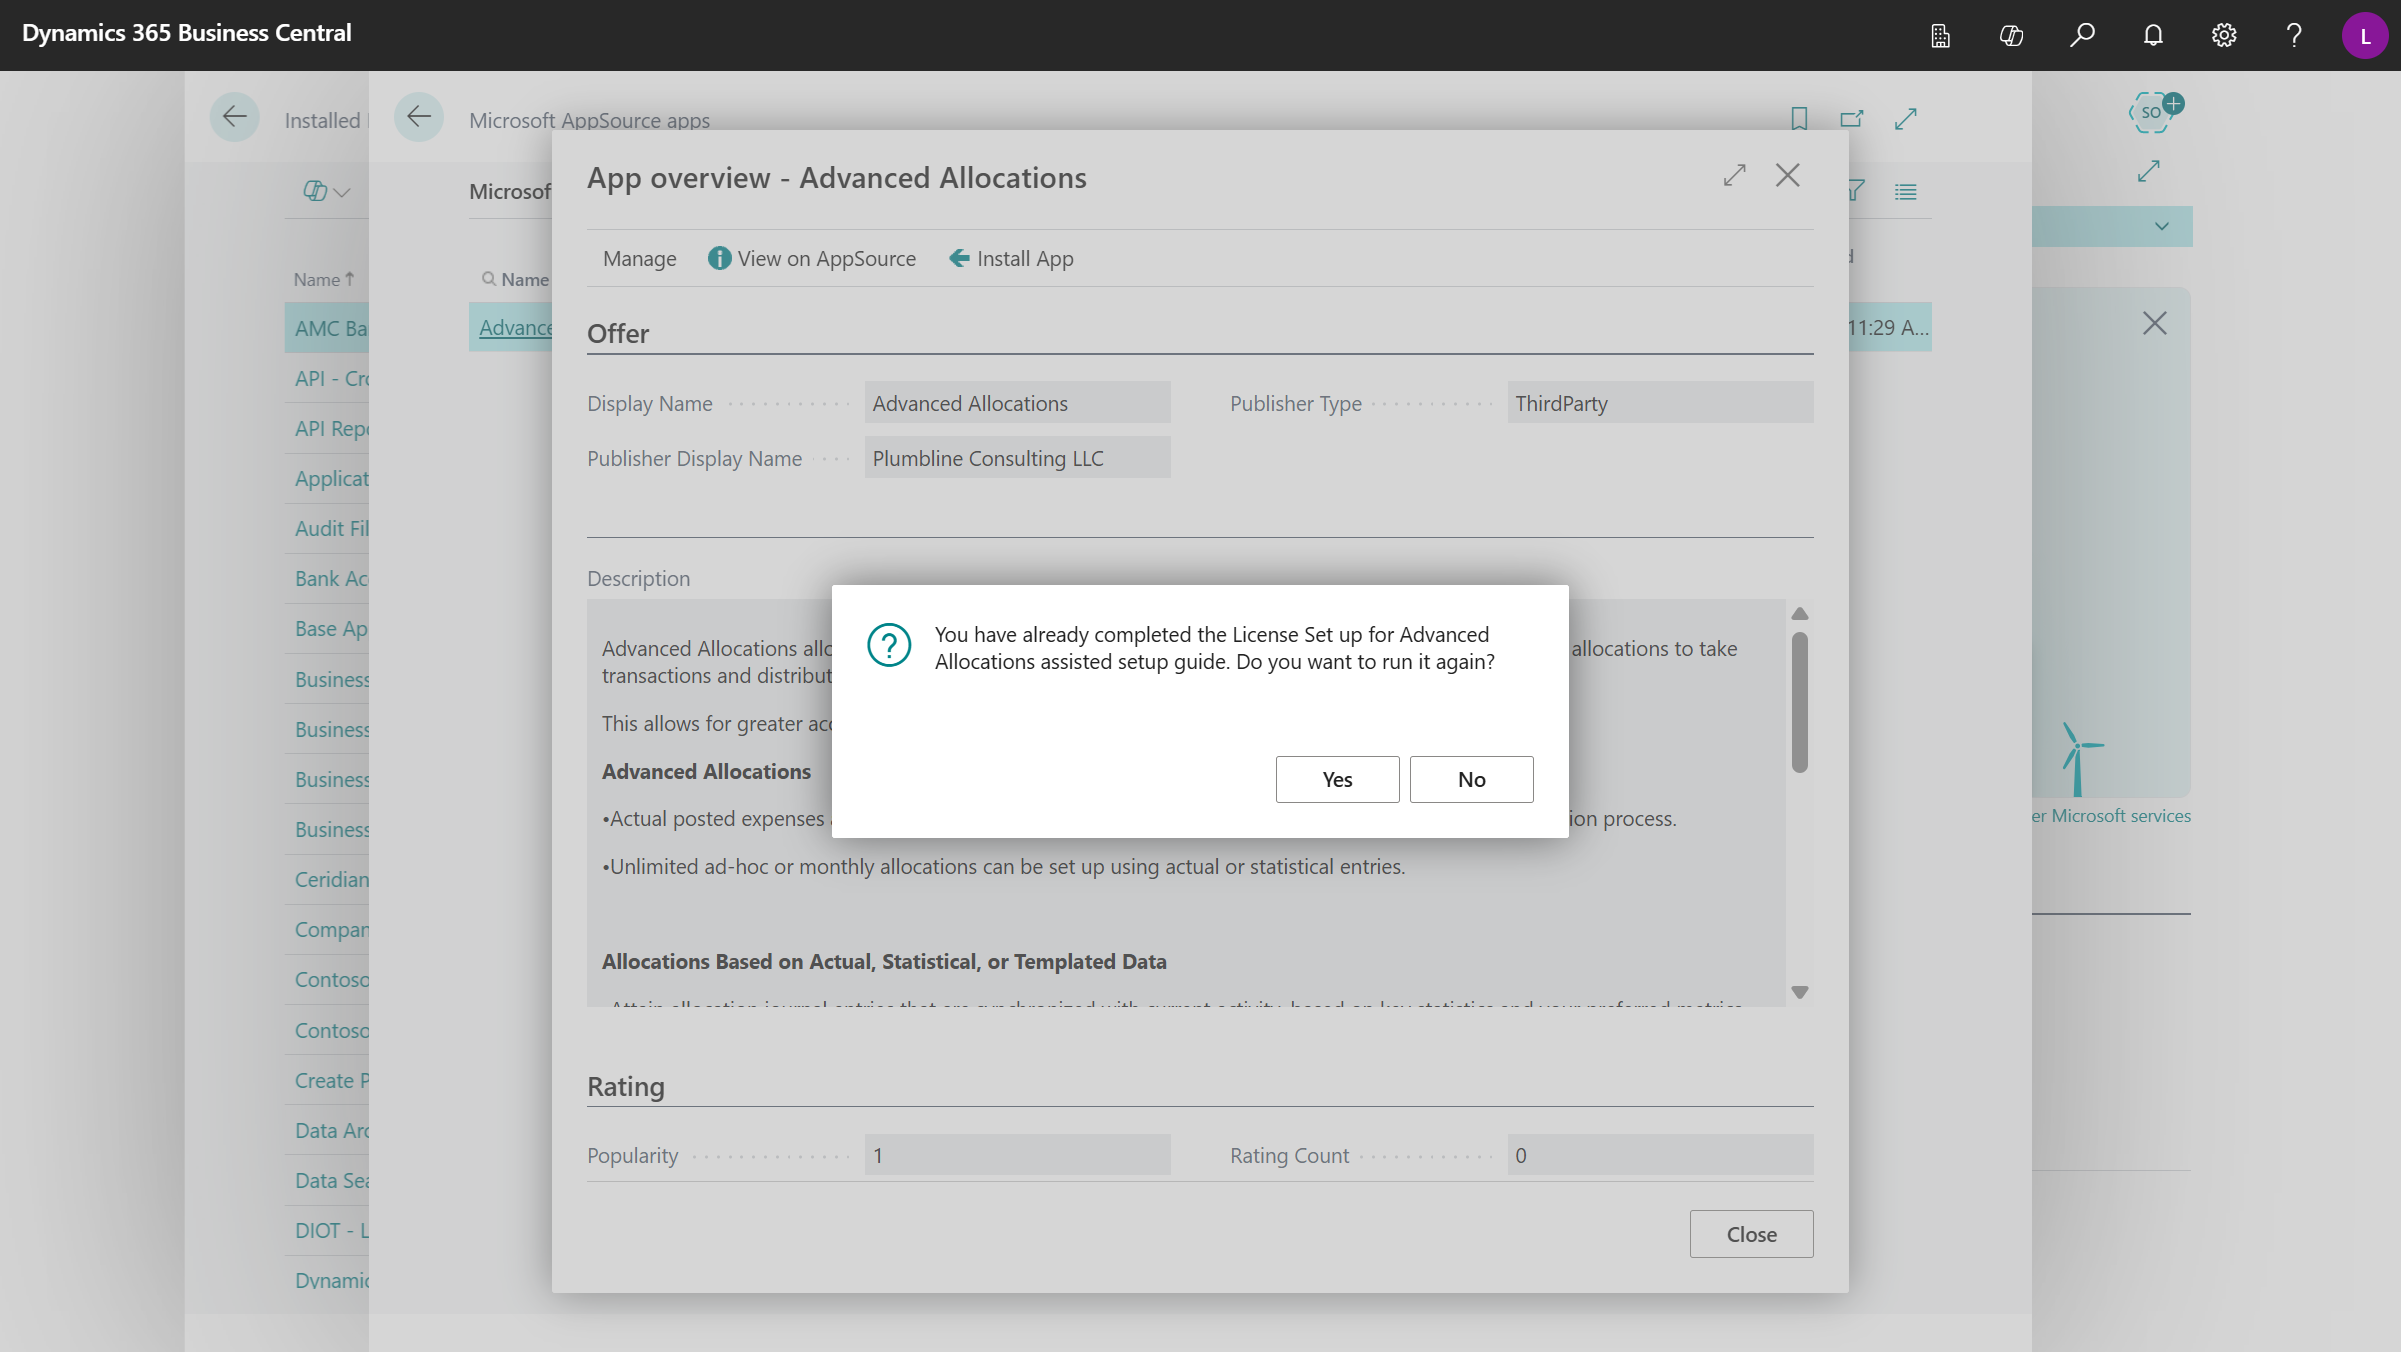2401x1352 pixels.
Task: Click Install App for Advanced Allocations
Action: [1010, 258]
